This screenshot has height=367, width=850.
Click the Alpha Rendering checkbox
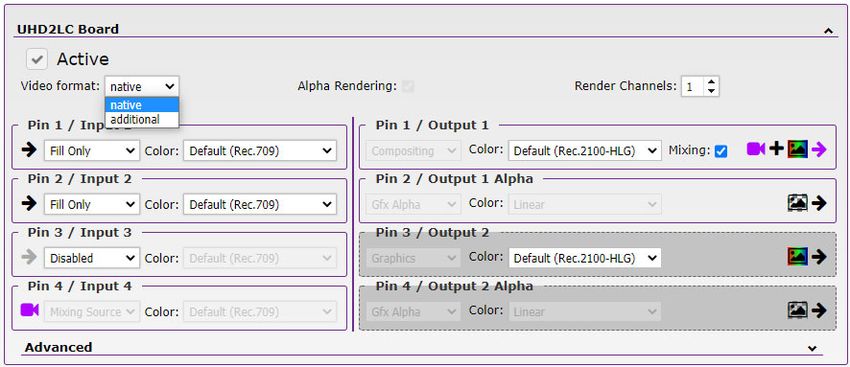click(408, 86)
